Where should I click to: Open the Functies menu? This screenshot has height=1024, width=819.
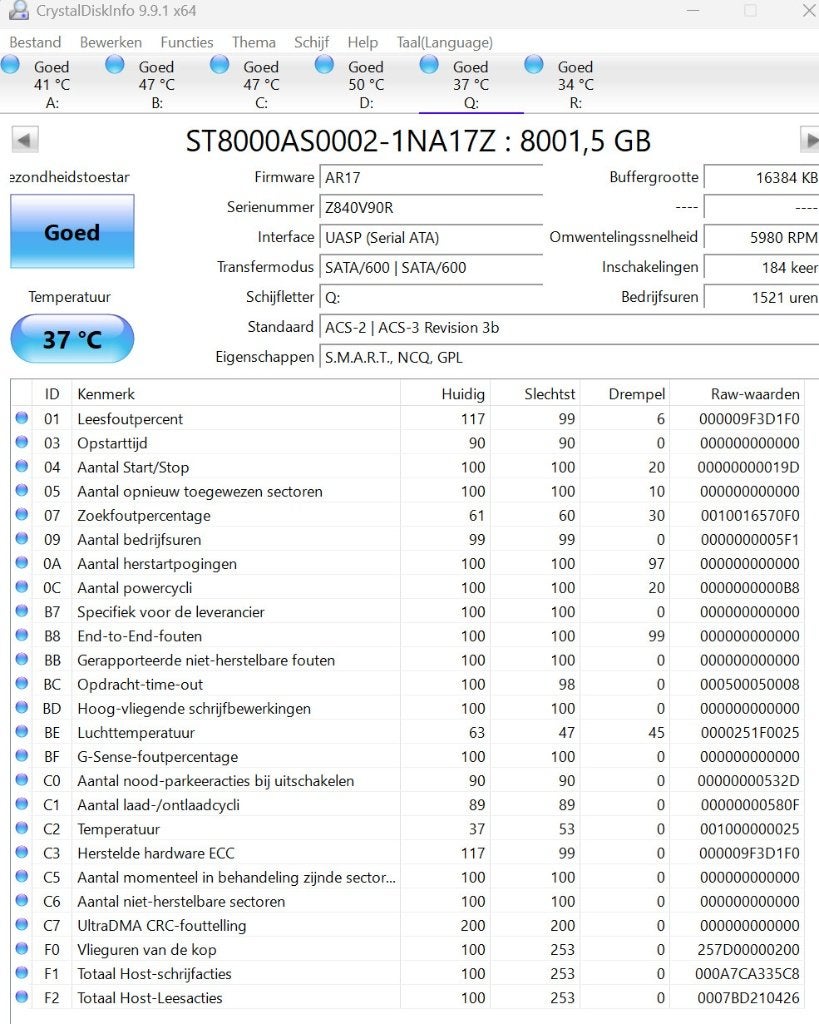tap(187, 42)
